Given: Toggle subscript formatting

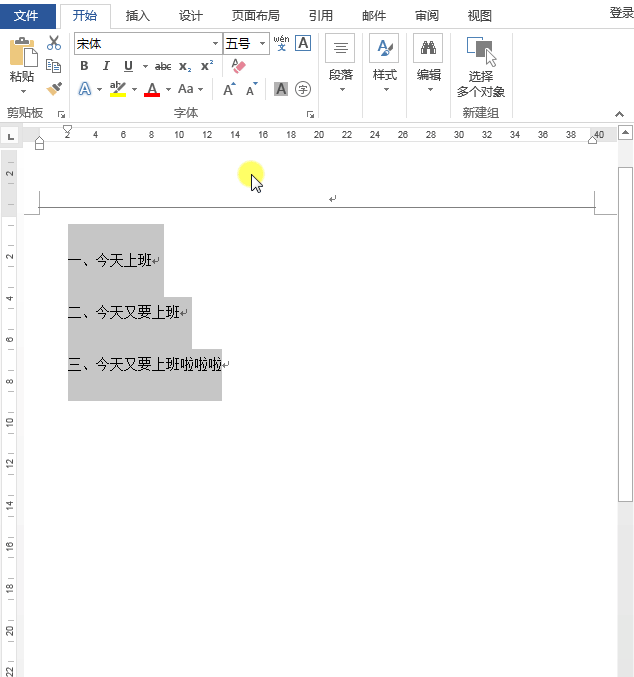Looking at the screenshot, I should 185,66.
